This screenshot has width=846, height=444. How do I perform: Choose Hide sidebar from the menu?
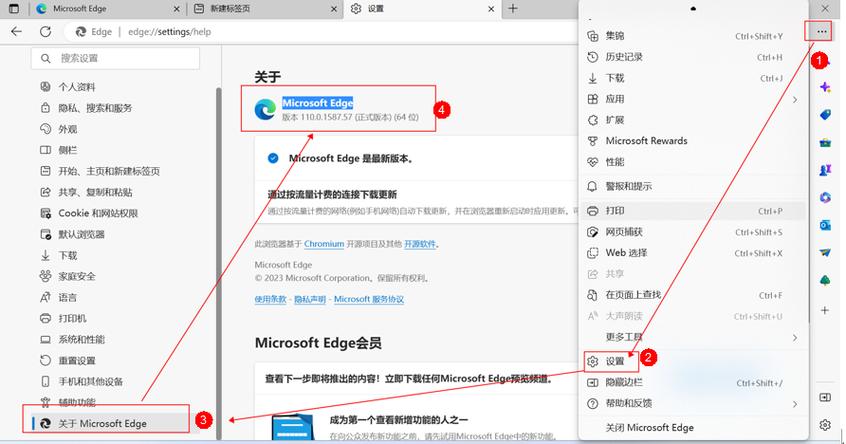694,382
